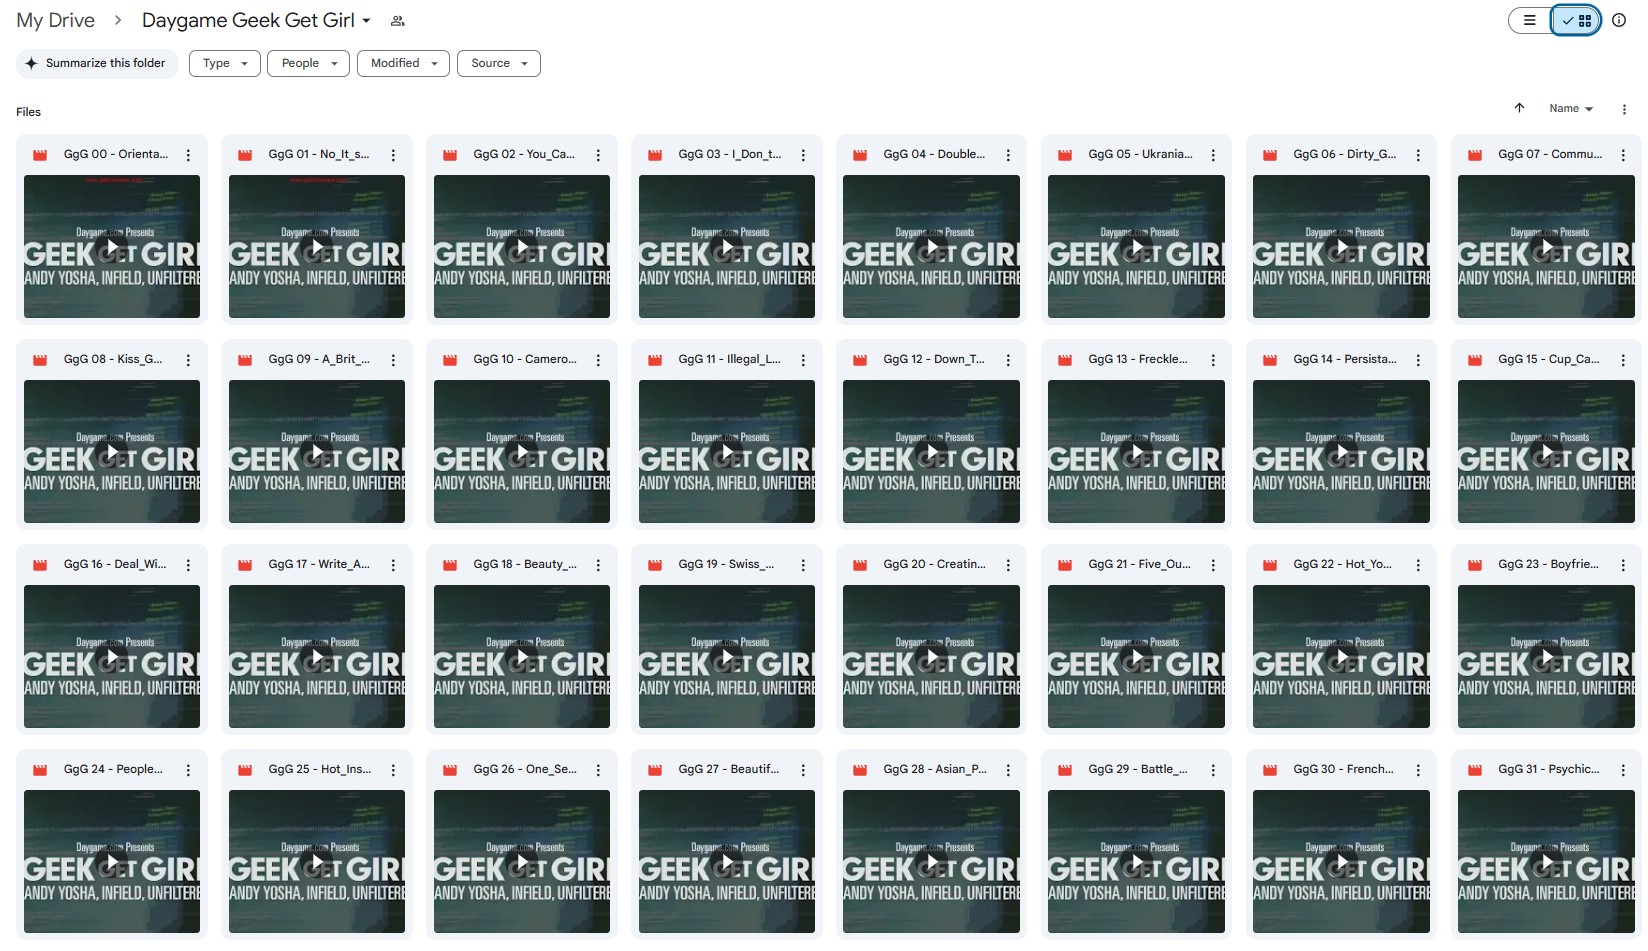Screen dimensions: 1648x951
Task: Open three-dot menu for GgG 12 file
Action: point(1008,360)
